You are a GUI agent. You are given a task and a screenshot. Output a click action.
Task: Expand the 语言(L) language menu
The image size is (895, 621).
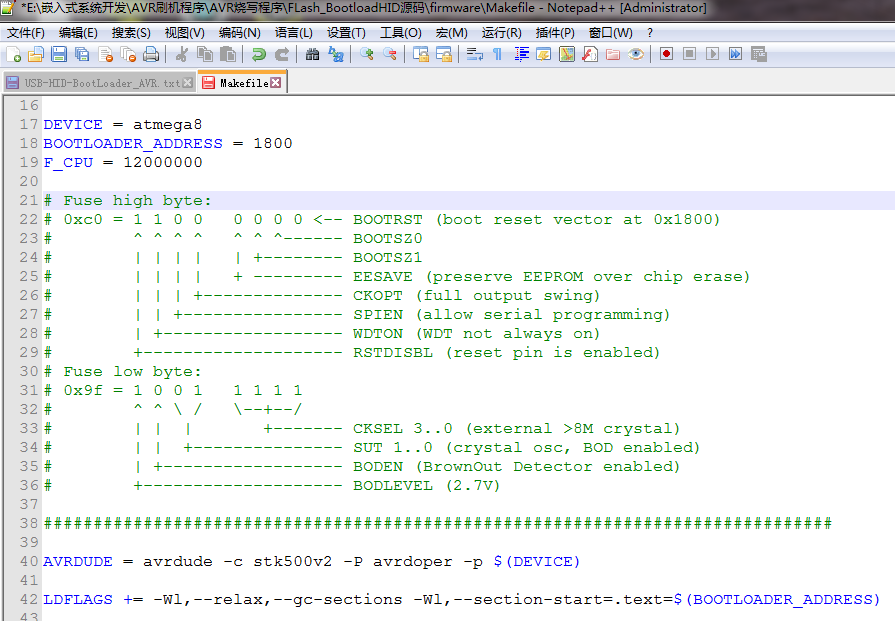tap(293, 32)
